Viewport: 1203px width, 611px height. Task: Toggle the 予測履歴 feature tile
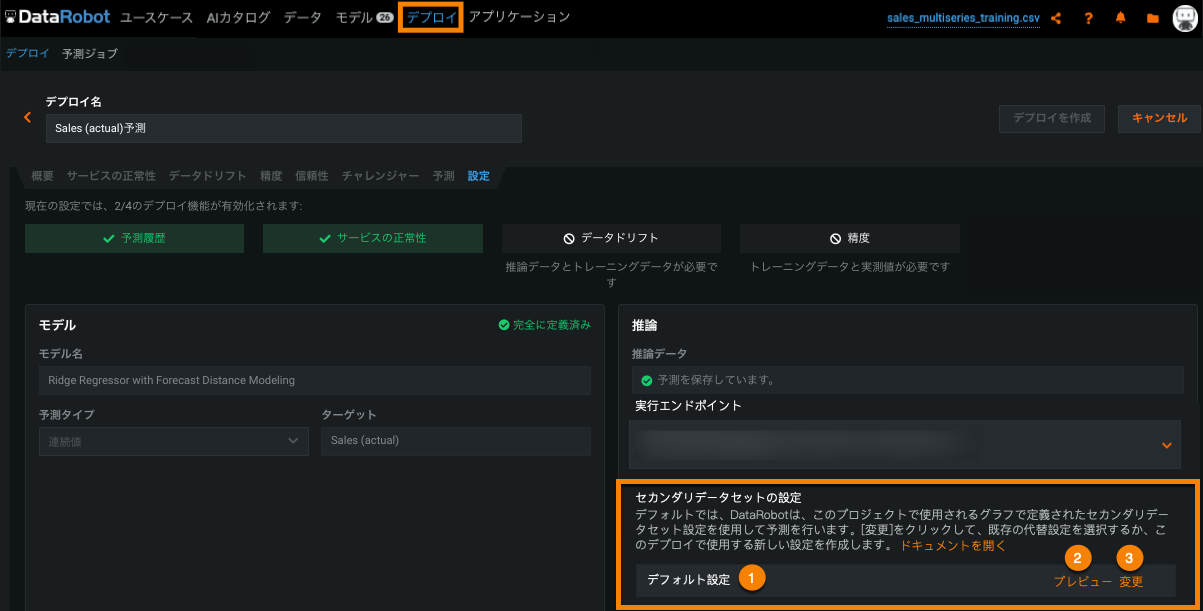pyautogui.click(x=134, y=238)
